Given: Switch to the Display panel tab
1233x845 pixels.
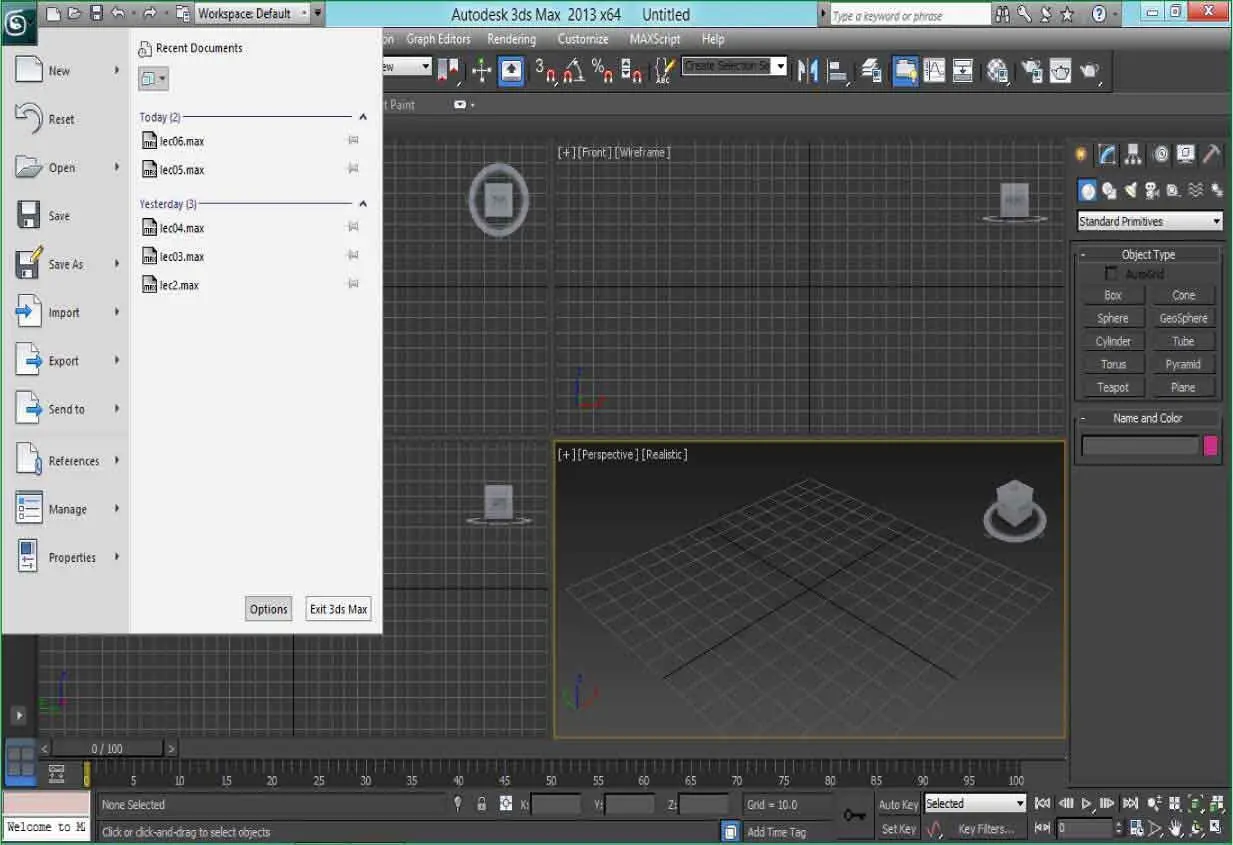Looking at the screenshot, I should tap(1186, 154).
